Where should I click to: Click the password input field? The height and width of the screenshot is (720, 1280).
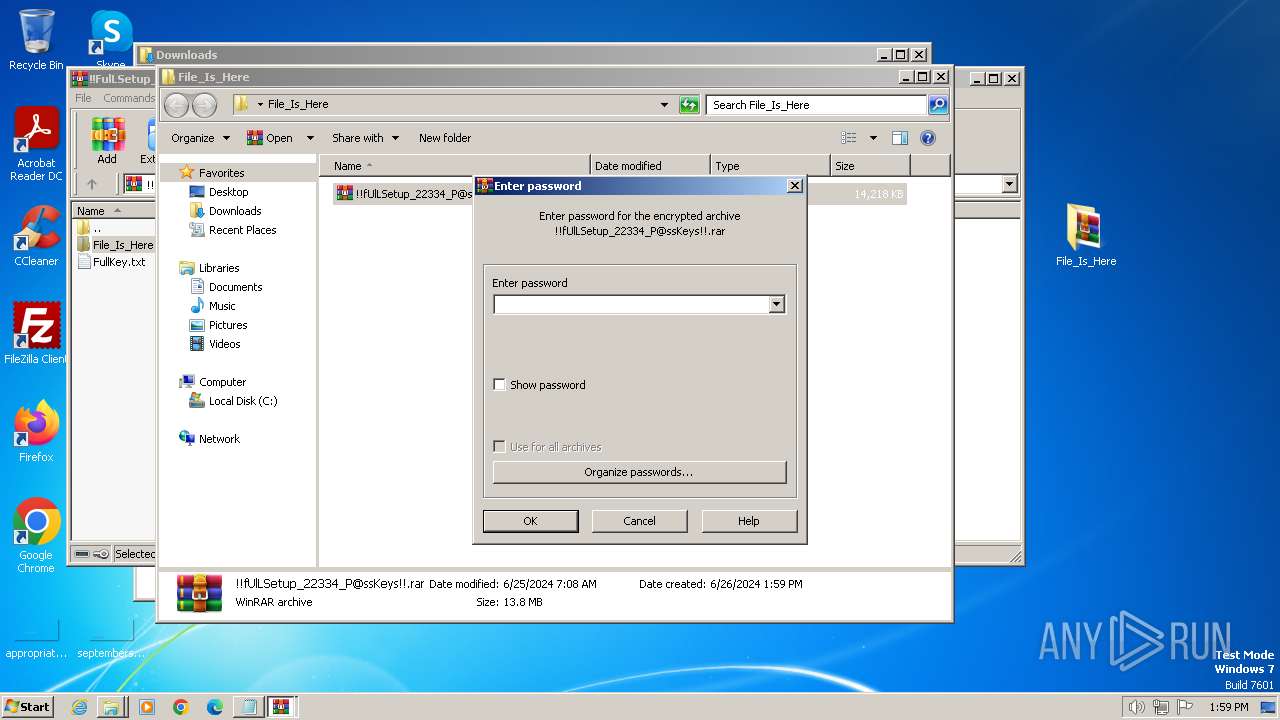[x=631, y=304]
